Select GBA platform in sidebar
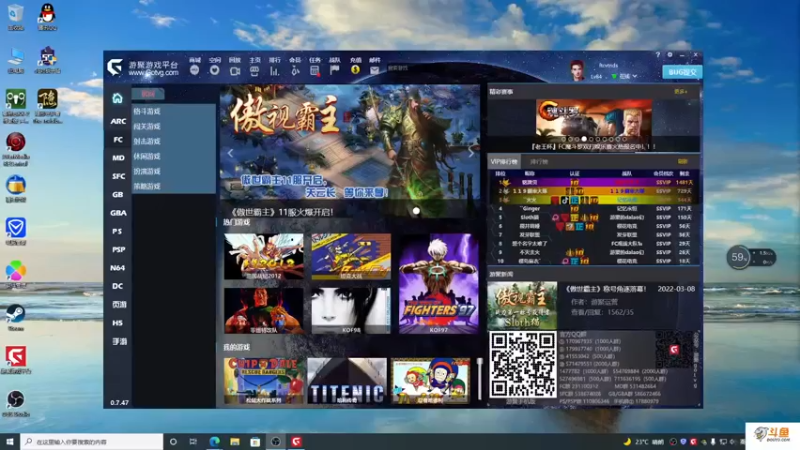 pos(118,213)
